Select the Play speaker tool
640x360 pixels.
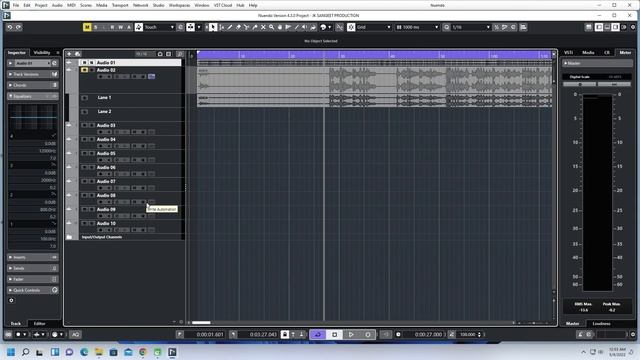tap(305, 27)
